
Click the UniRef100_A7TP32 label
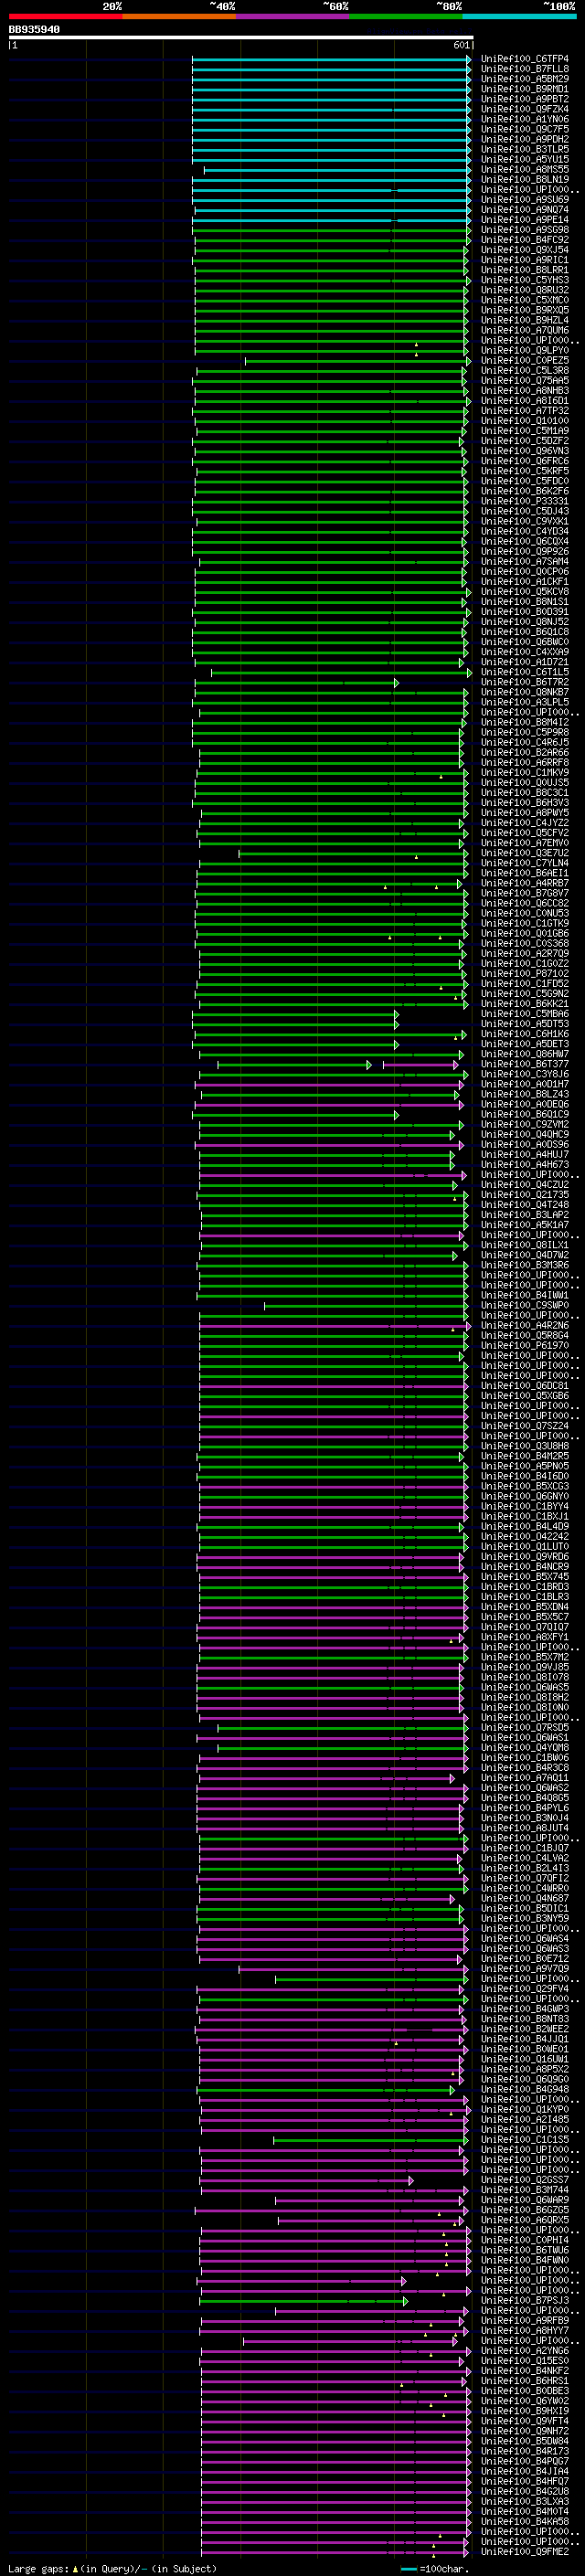(x=525, y=411)
